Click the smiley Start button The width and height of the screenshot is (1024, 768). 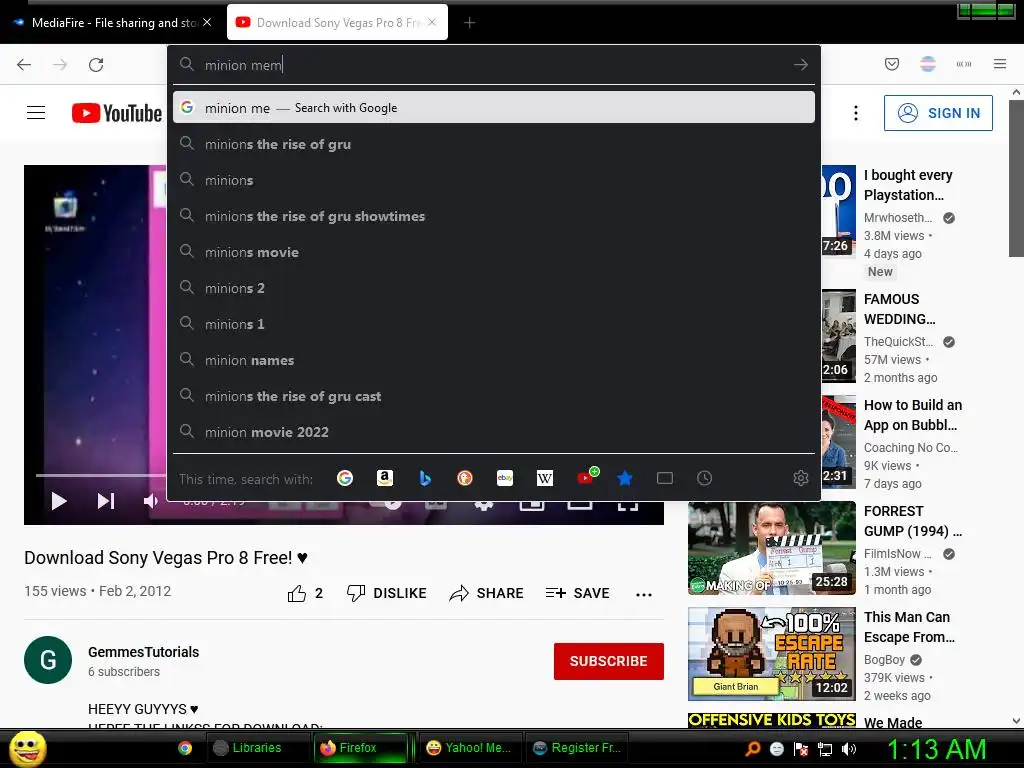tap(27, 748)
